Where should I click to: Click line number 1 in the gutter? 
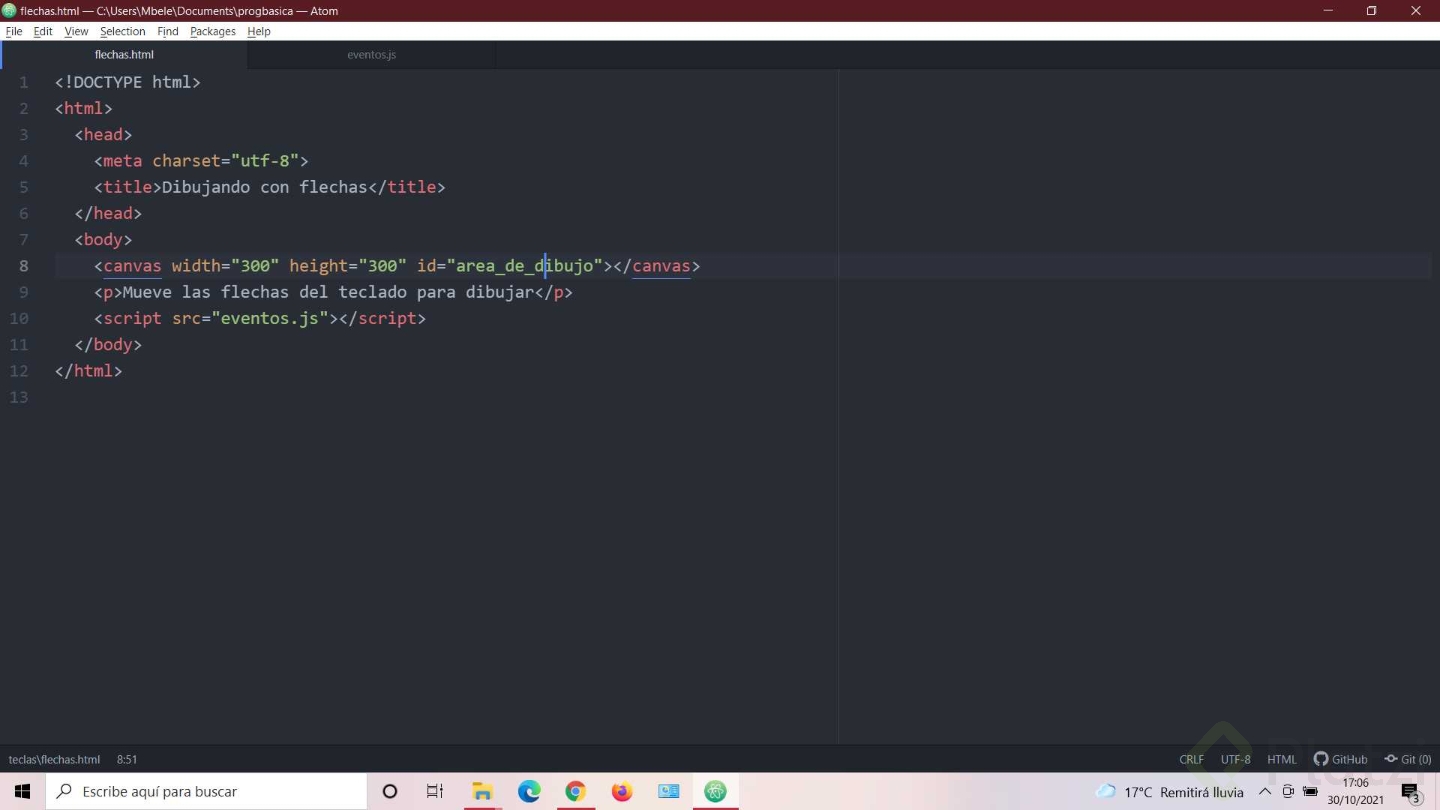pos(24,82)
